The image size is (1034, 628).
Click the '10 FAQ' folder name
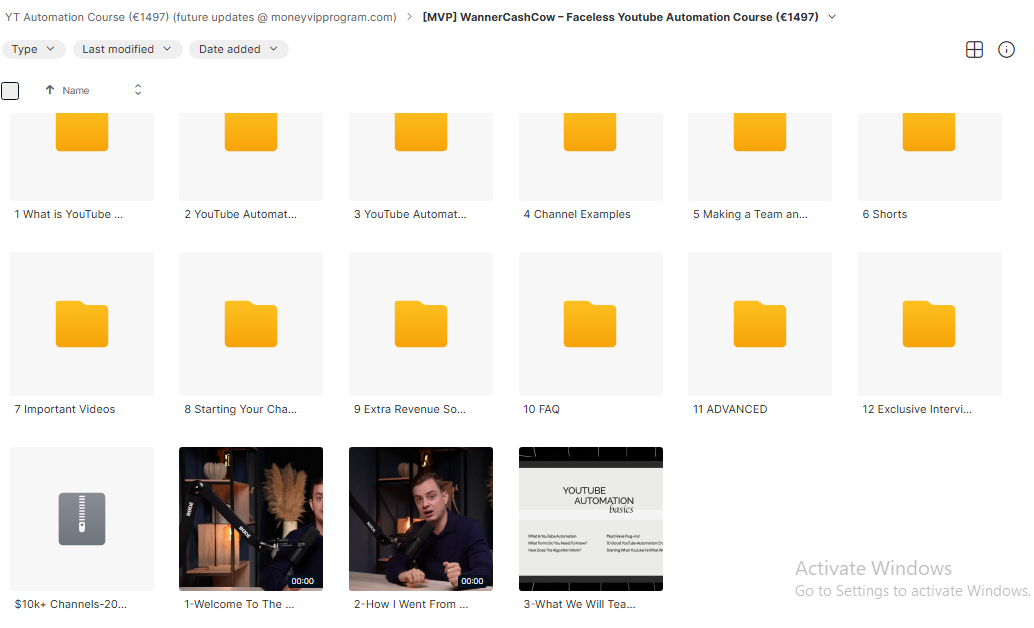(x=541, y=409)
